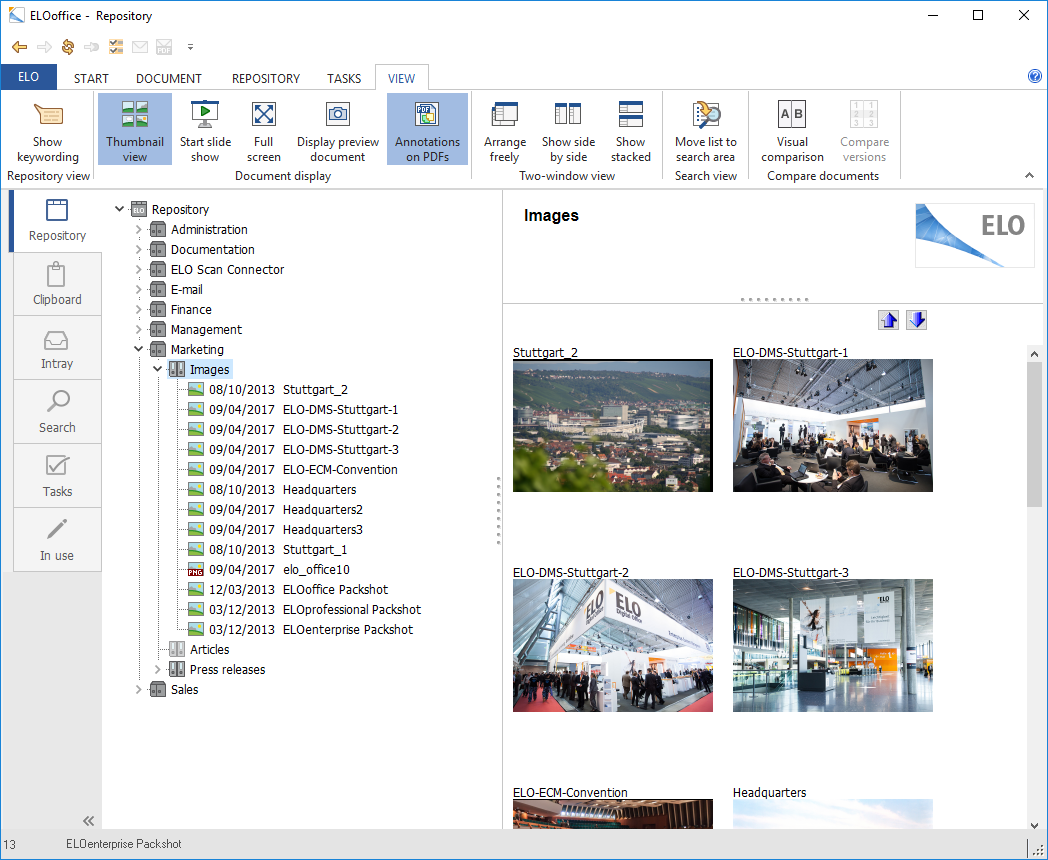1048x860 pixels.
Task: Select the E-mail cabinet
Action: pyautogui.click(x=186, y=289)
